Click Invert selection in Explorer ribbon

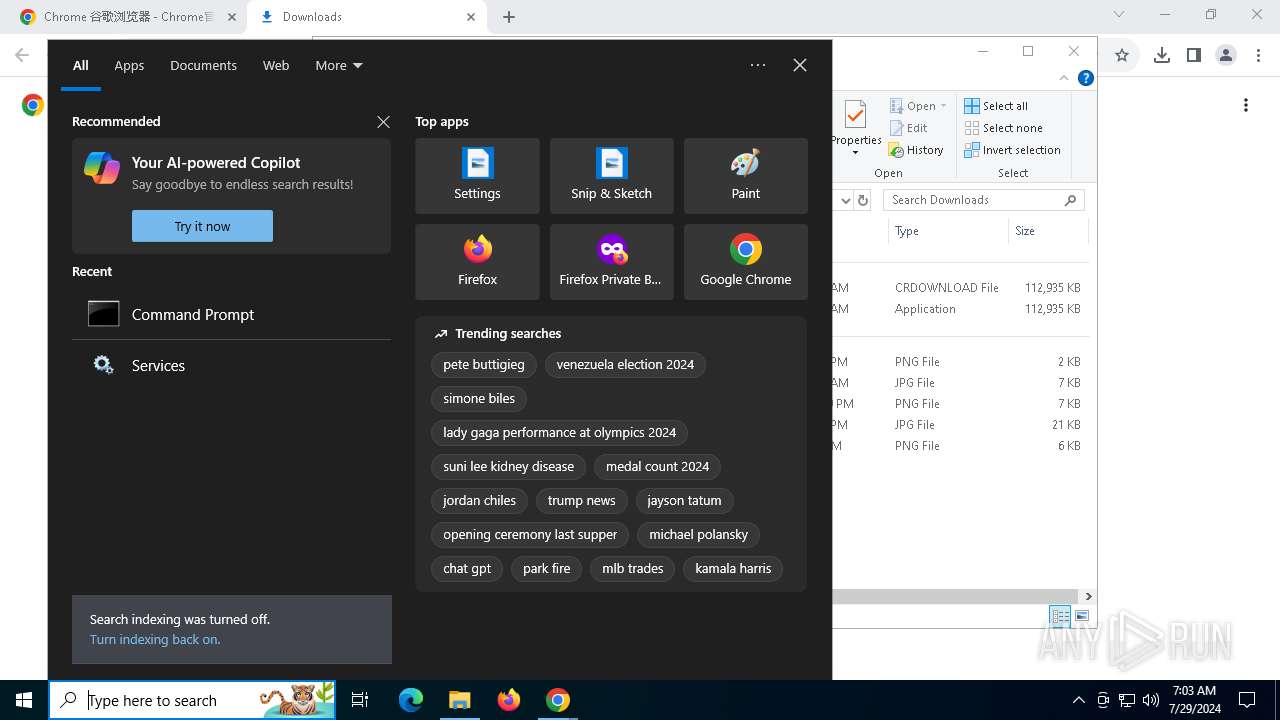coord(1012,150)
